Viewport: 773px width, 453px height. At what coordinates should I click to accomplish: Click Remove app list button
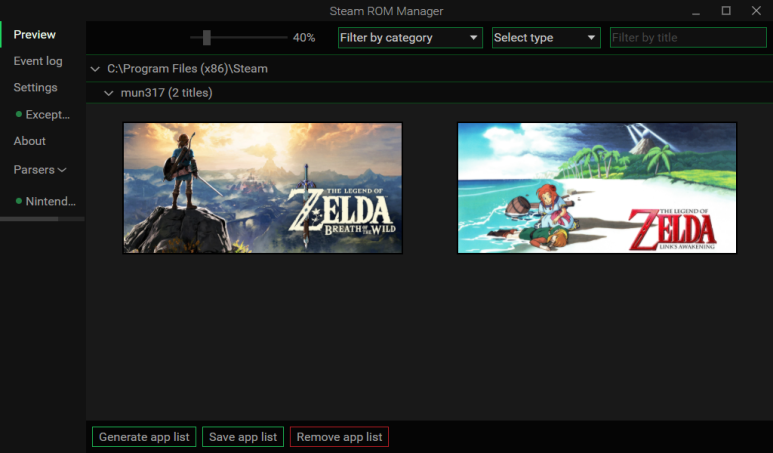click(339, 437)
